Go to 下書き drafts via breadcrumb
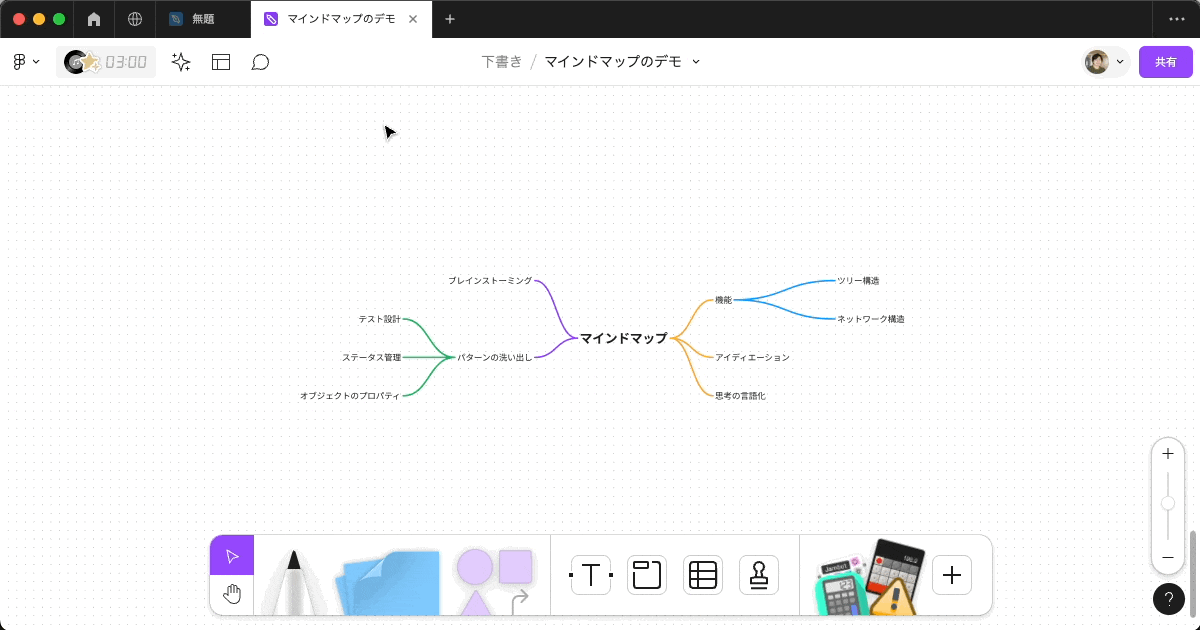 [501, 61]
